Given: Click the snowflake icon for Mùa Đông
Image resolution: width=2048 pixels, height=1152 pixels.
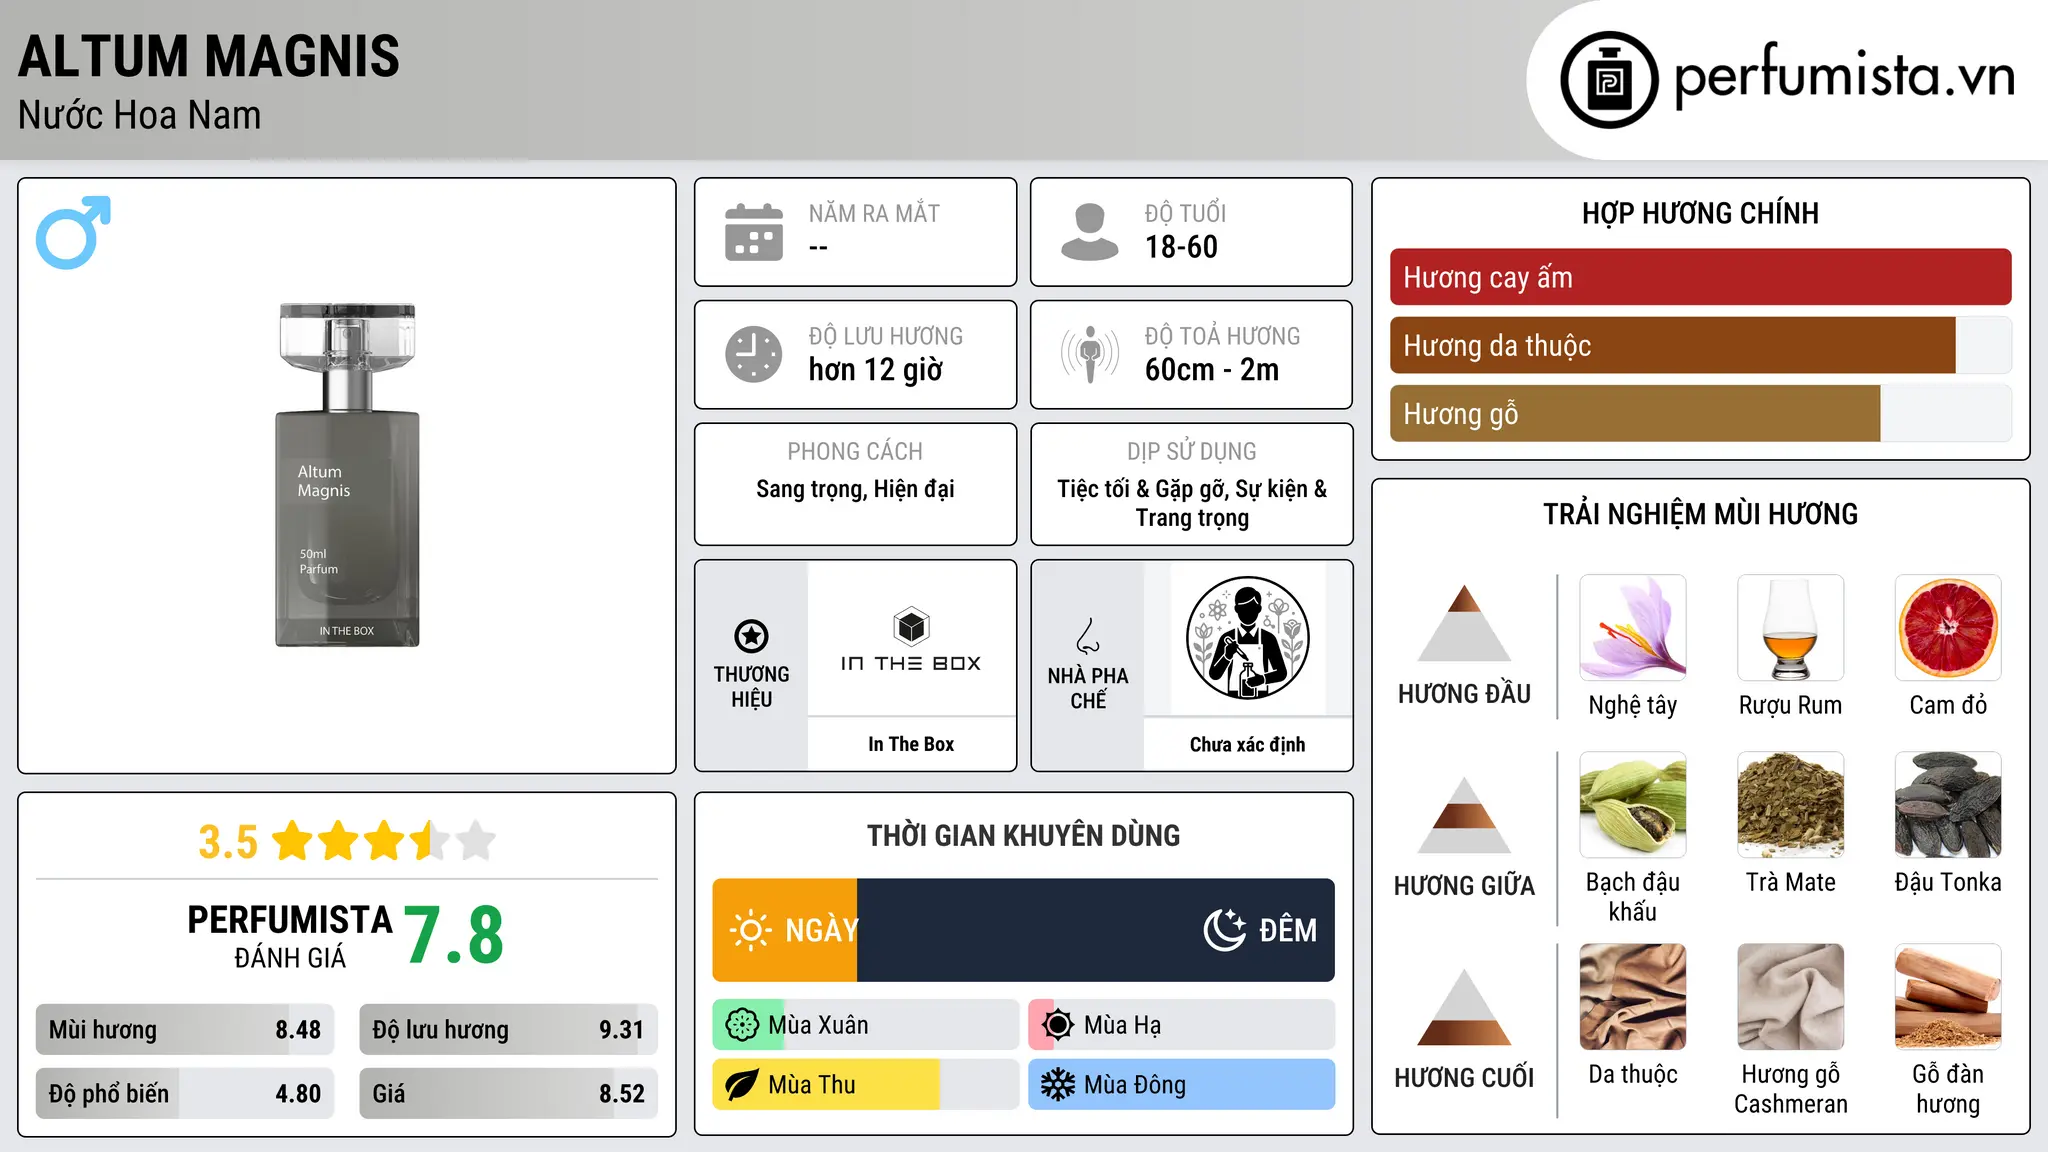Looking at the screenshot, I should tap(1058, 1085).
